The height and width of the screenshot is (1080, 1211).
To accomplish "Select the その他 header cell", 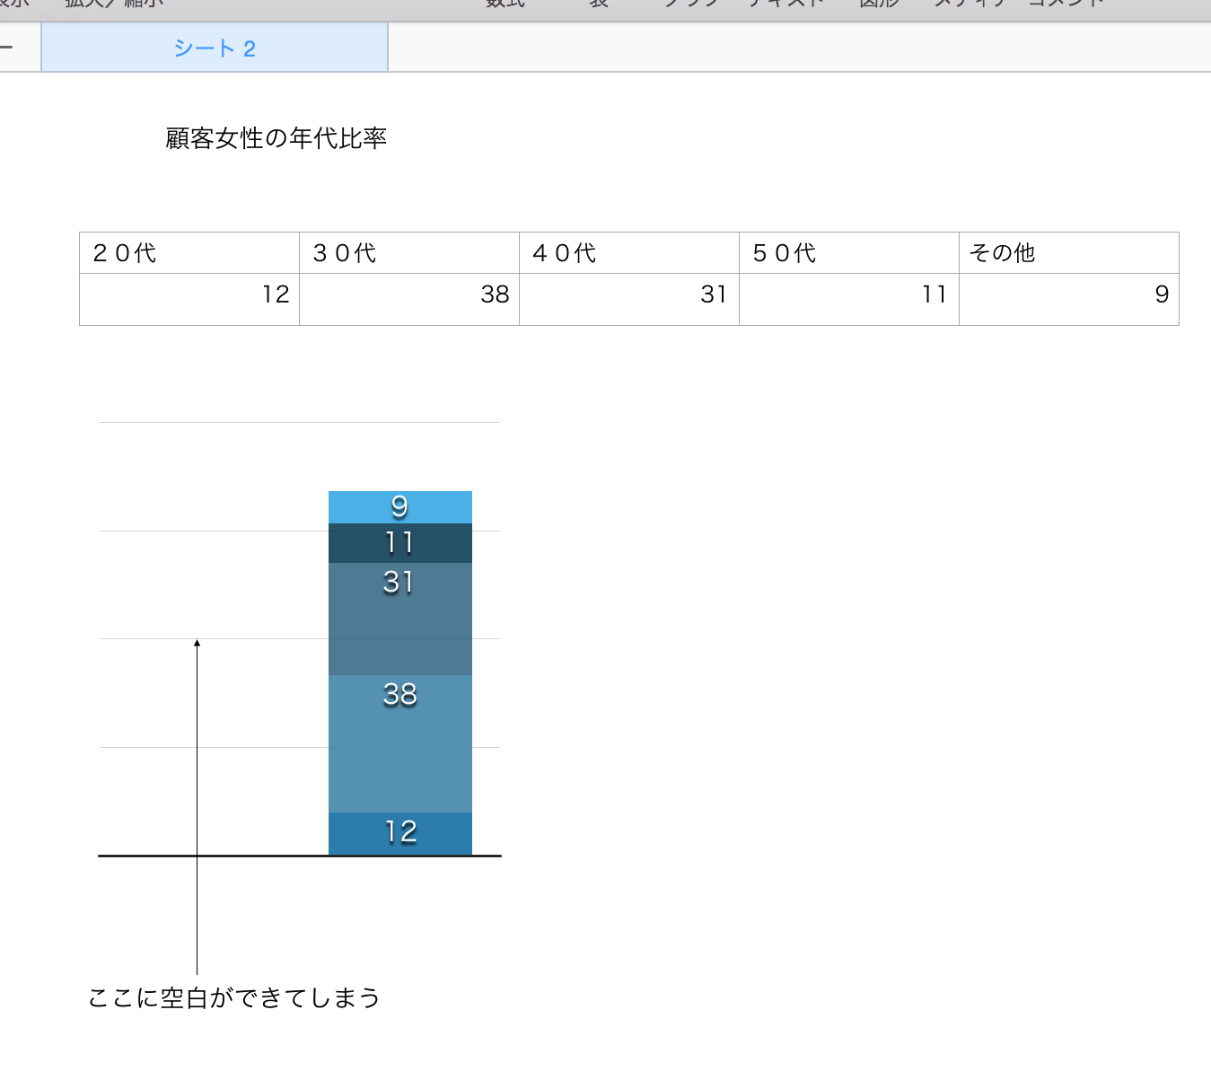I will point(1069,253).
